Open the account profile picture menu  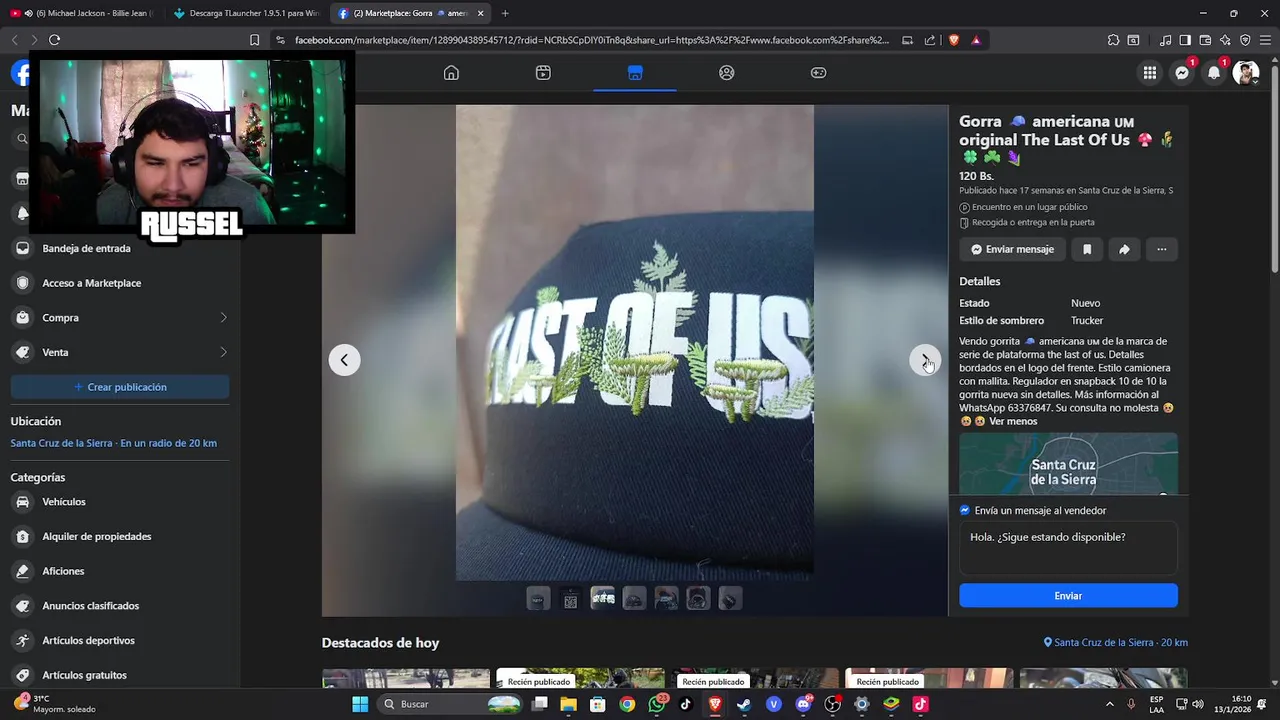click(x=1245, y=73)
